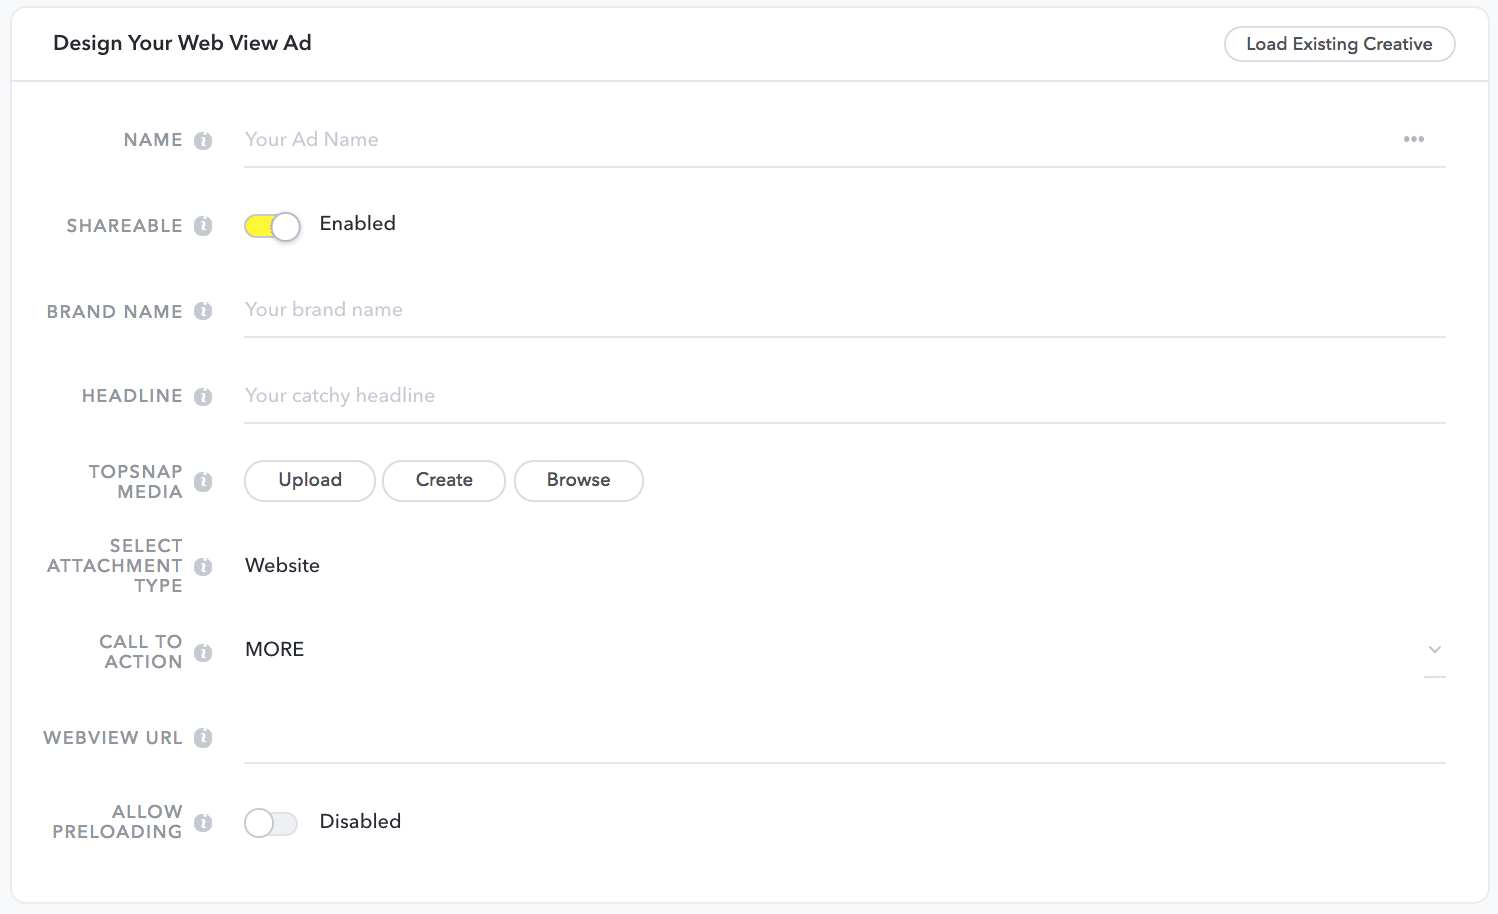Viewport: 1498px width, 914px height.
Task: Toggle the Shareable switch off
Action: pos(272,226)
